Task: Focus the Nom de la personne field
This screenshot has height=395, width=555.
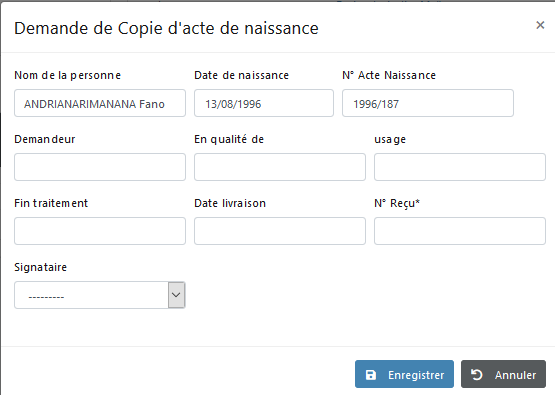Action: tap(100, 103)
